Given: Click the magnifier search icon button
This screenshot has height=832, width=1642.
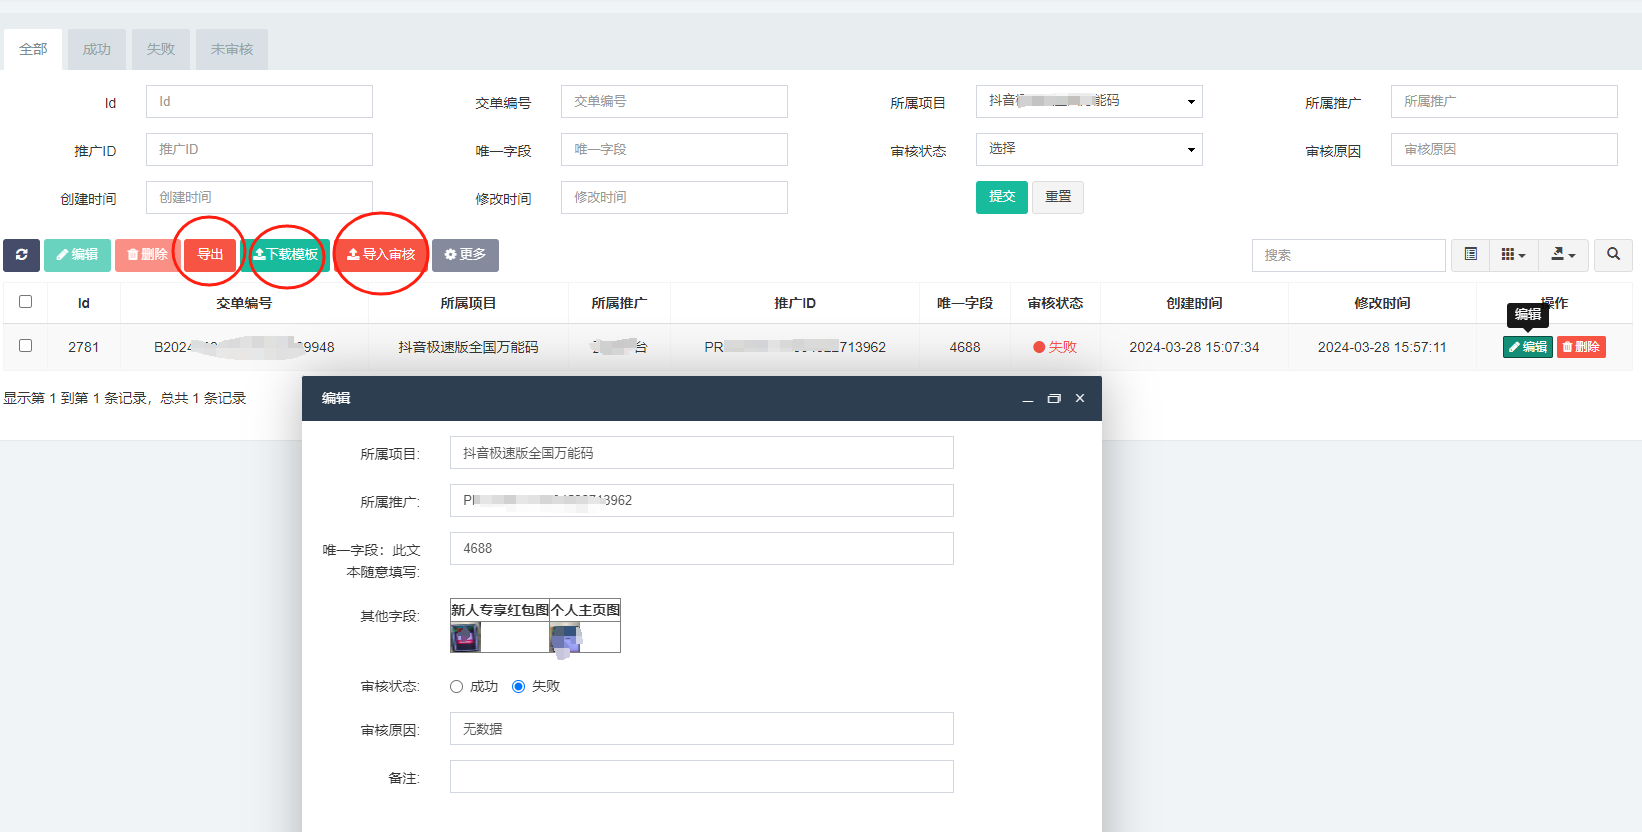Looking at the screenshot, I should coord(1613,255).
